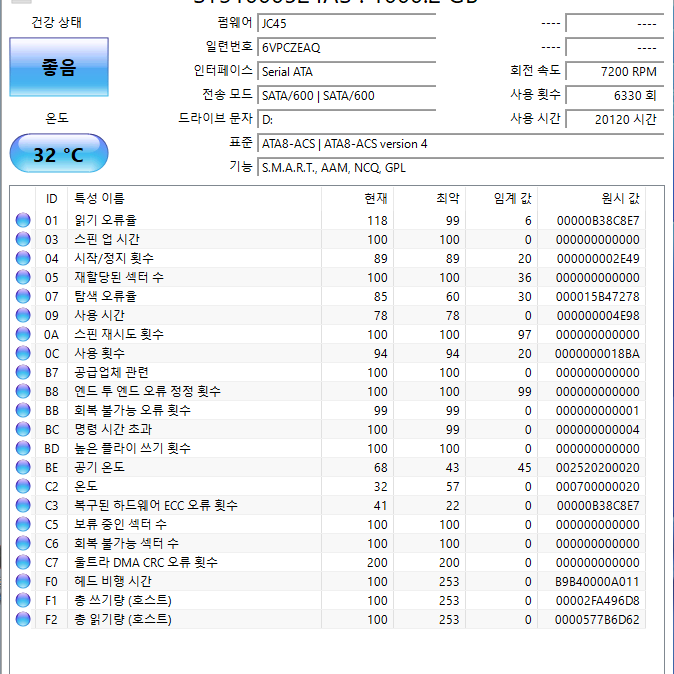674x674 pixels.
Task: Click the status icon for ID B8 엔드 투 엔드
Action: tap(23, 391)
